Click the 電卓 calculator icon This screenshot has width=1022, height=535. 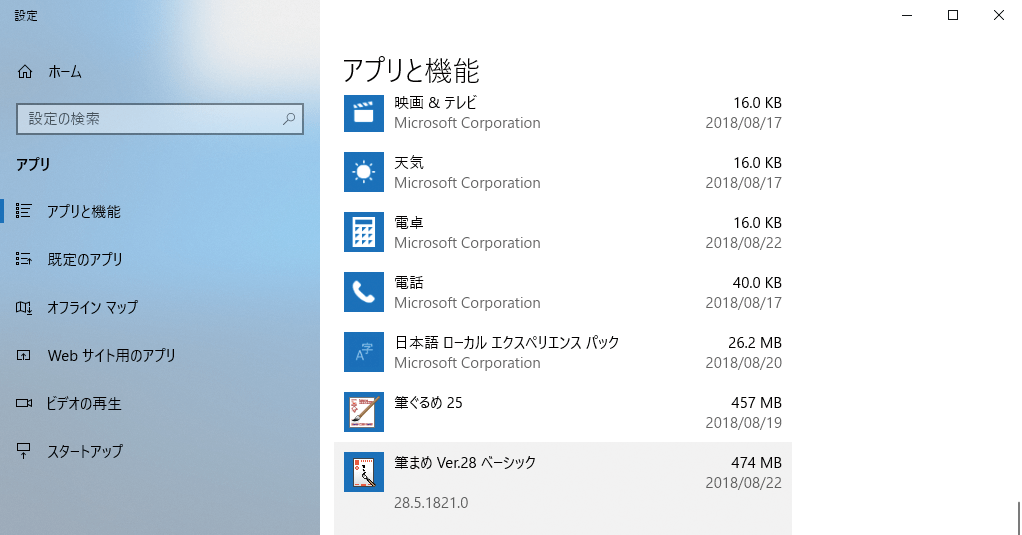(x=364, y=232)
